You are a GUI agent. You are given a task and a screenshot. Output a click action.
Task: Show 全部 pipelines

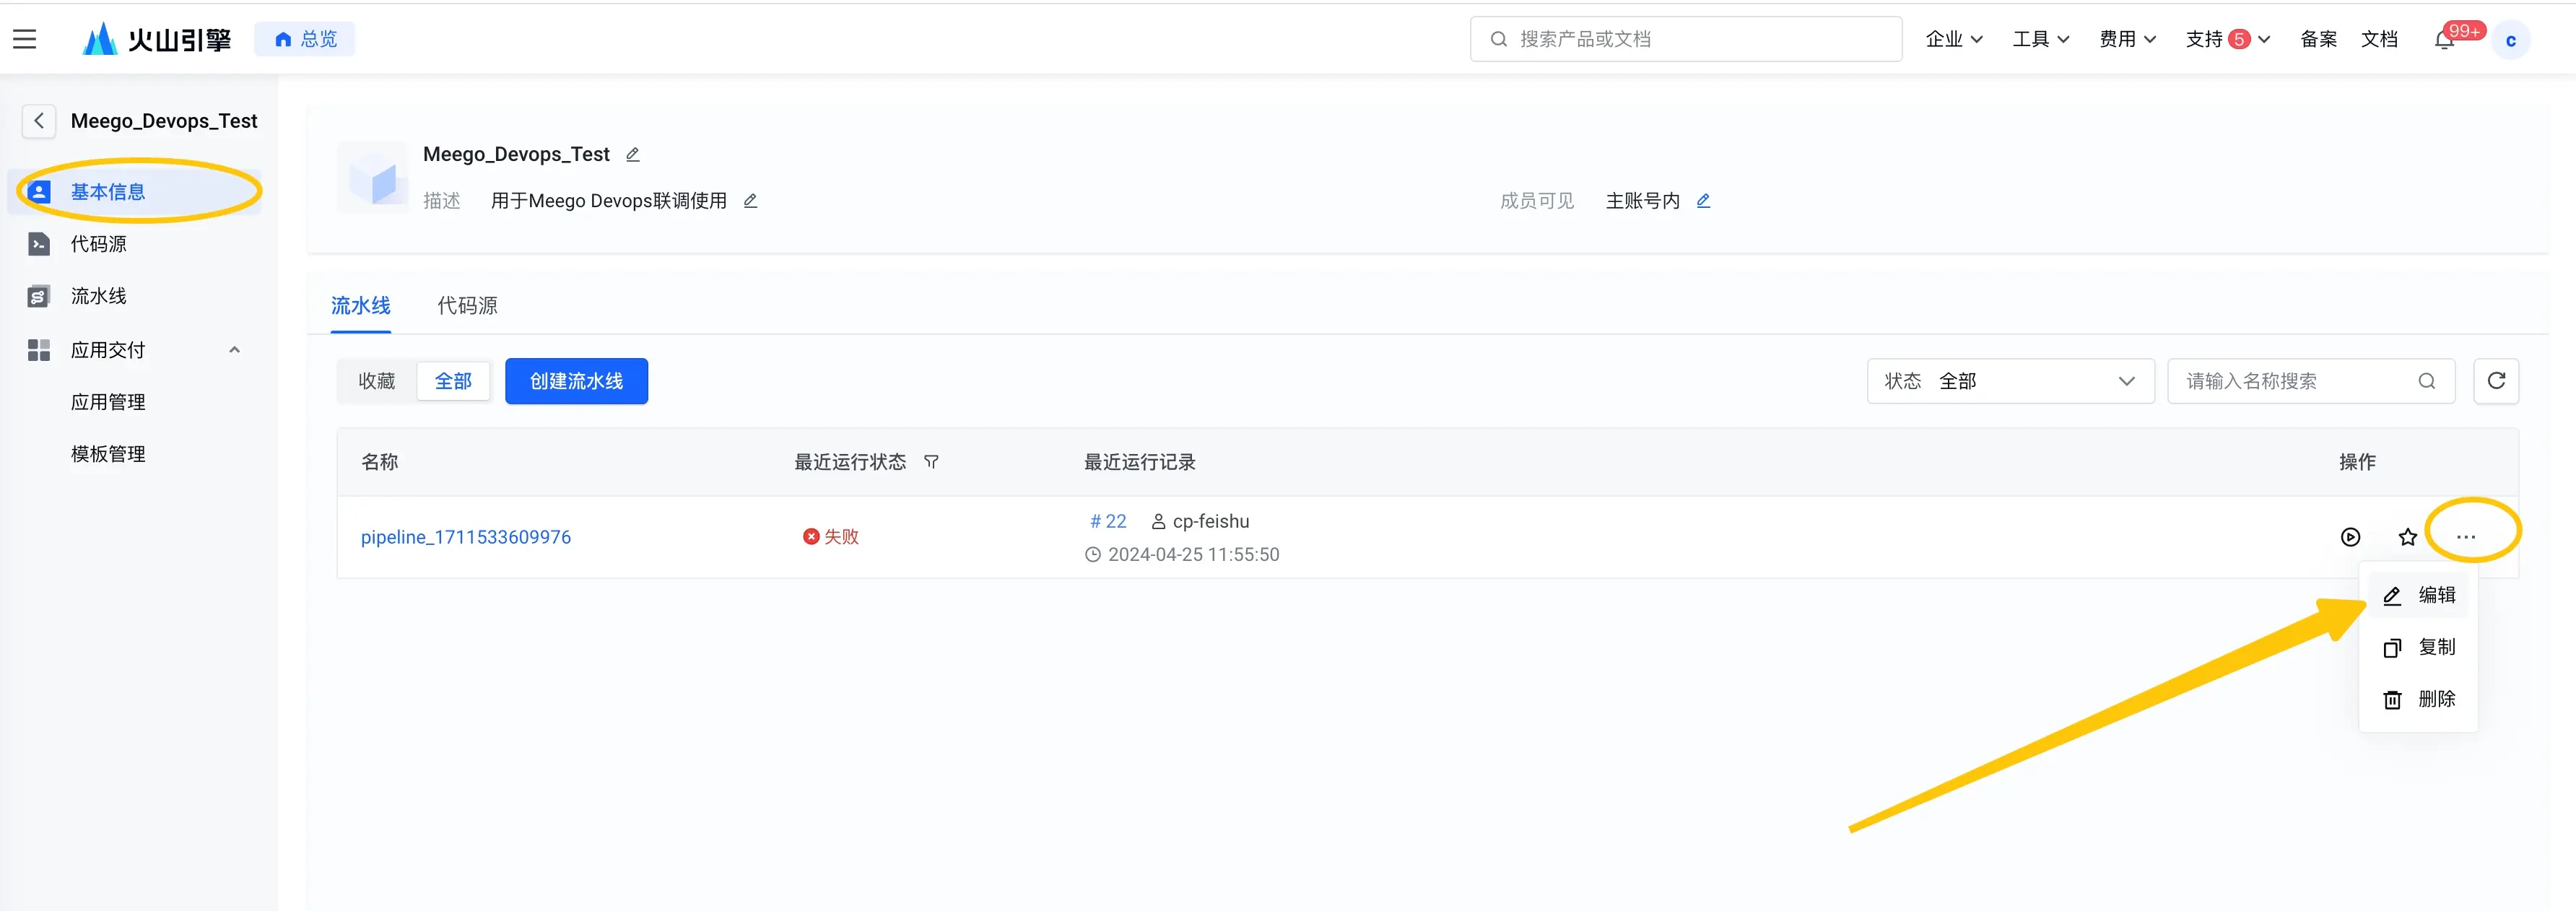[453, 381]
